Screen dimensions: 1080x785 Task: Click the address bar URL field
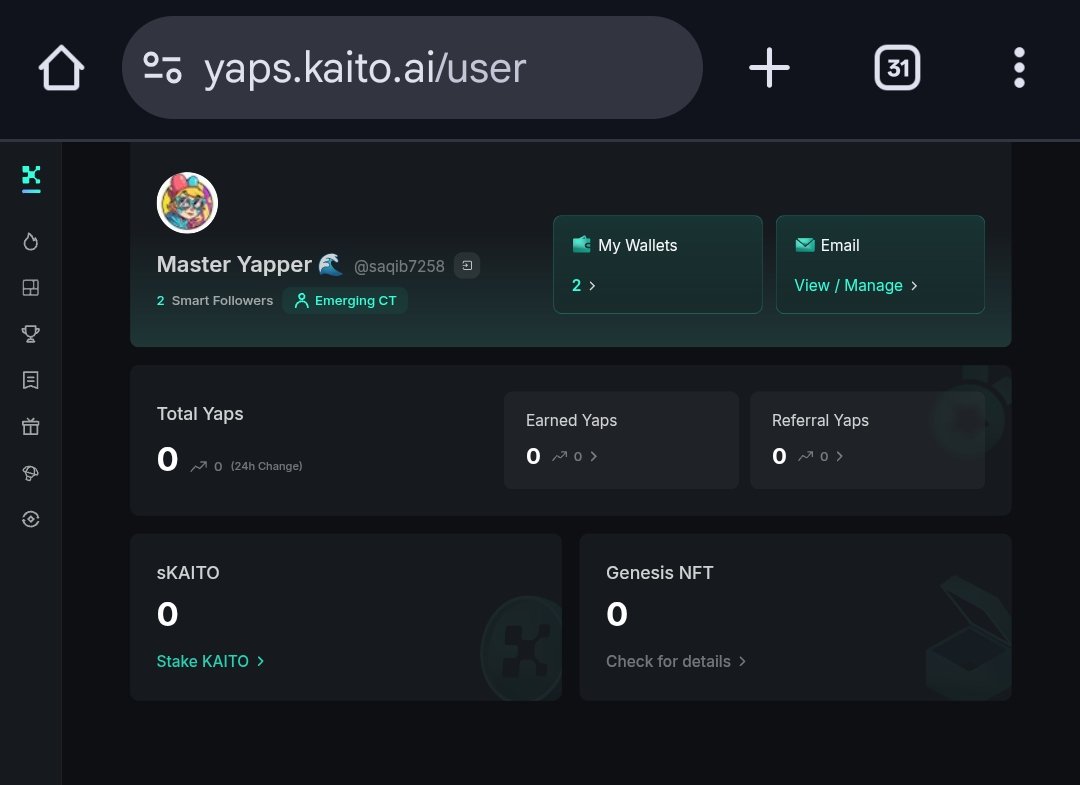[x=412, y=67]
